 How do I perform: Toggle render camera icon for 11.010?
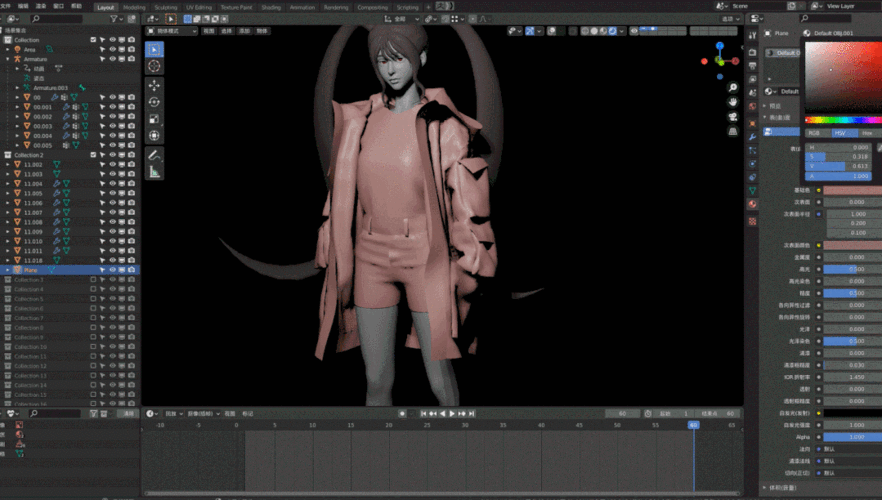(132, 241)
